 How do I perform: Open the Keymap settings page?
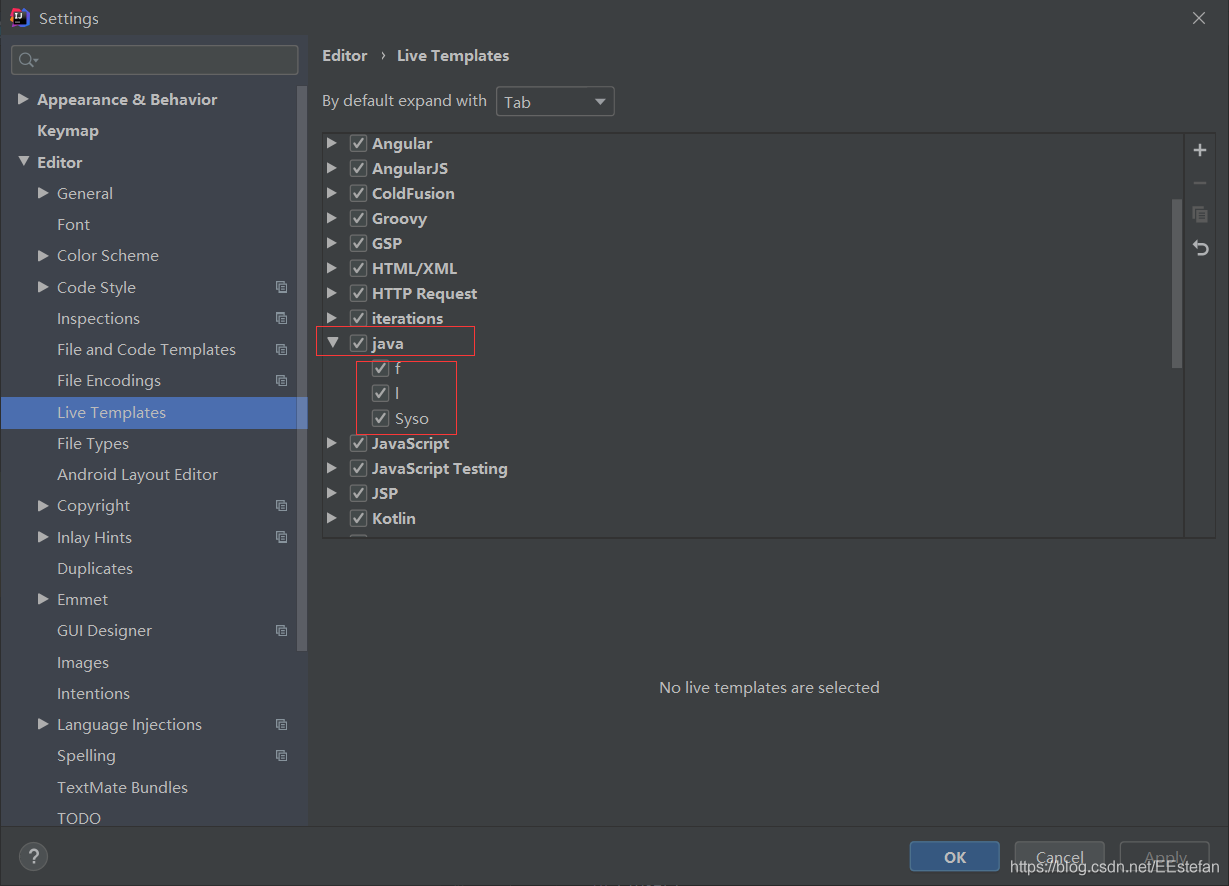pos(68,131)
